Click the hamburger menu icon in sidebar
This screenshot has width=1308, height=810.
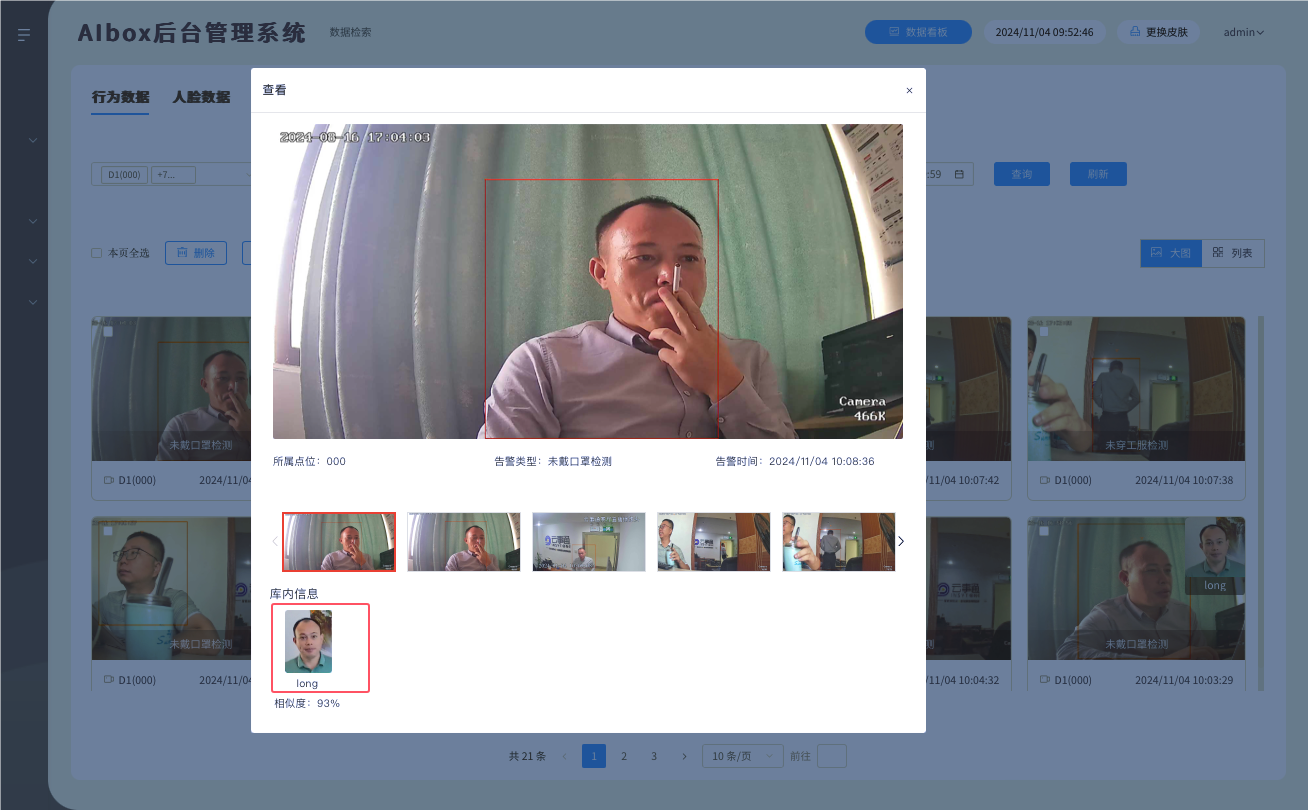(24, 35)
